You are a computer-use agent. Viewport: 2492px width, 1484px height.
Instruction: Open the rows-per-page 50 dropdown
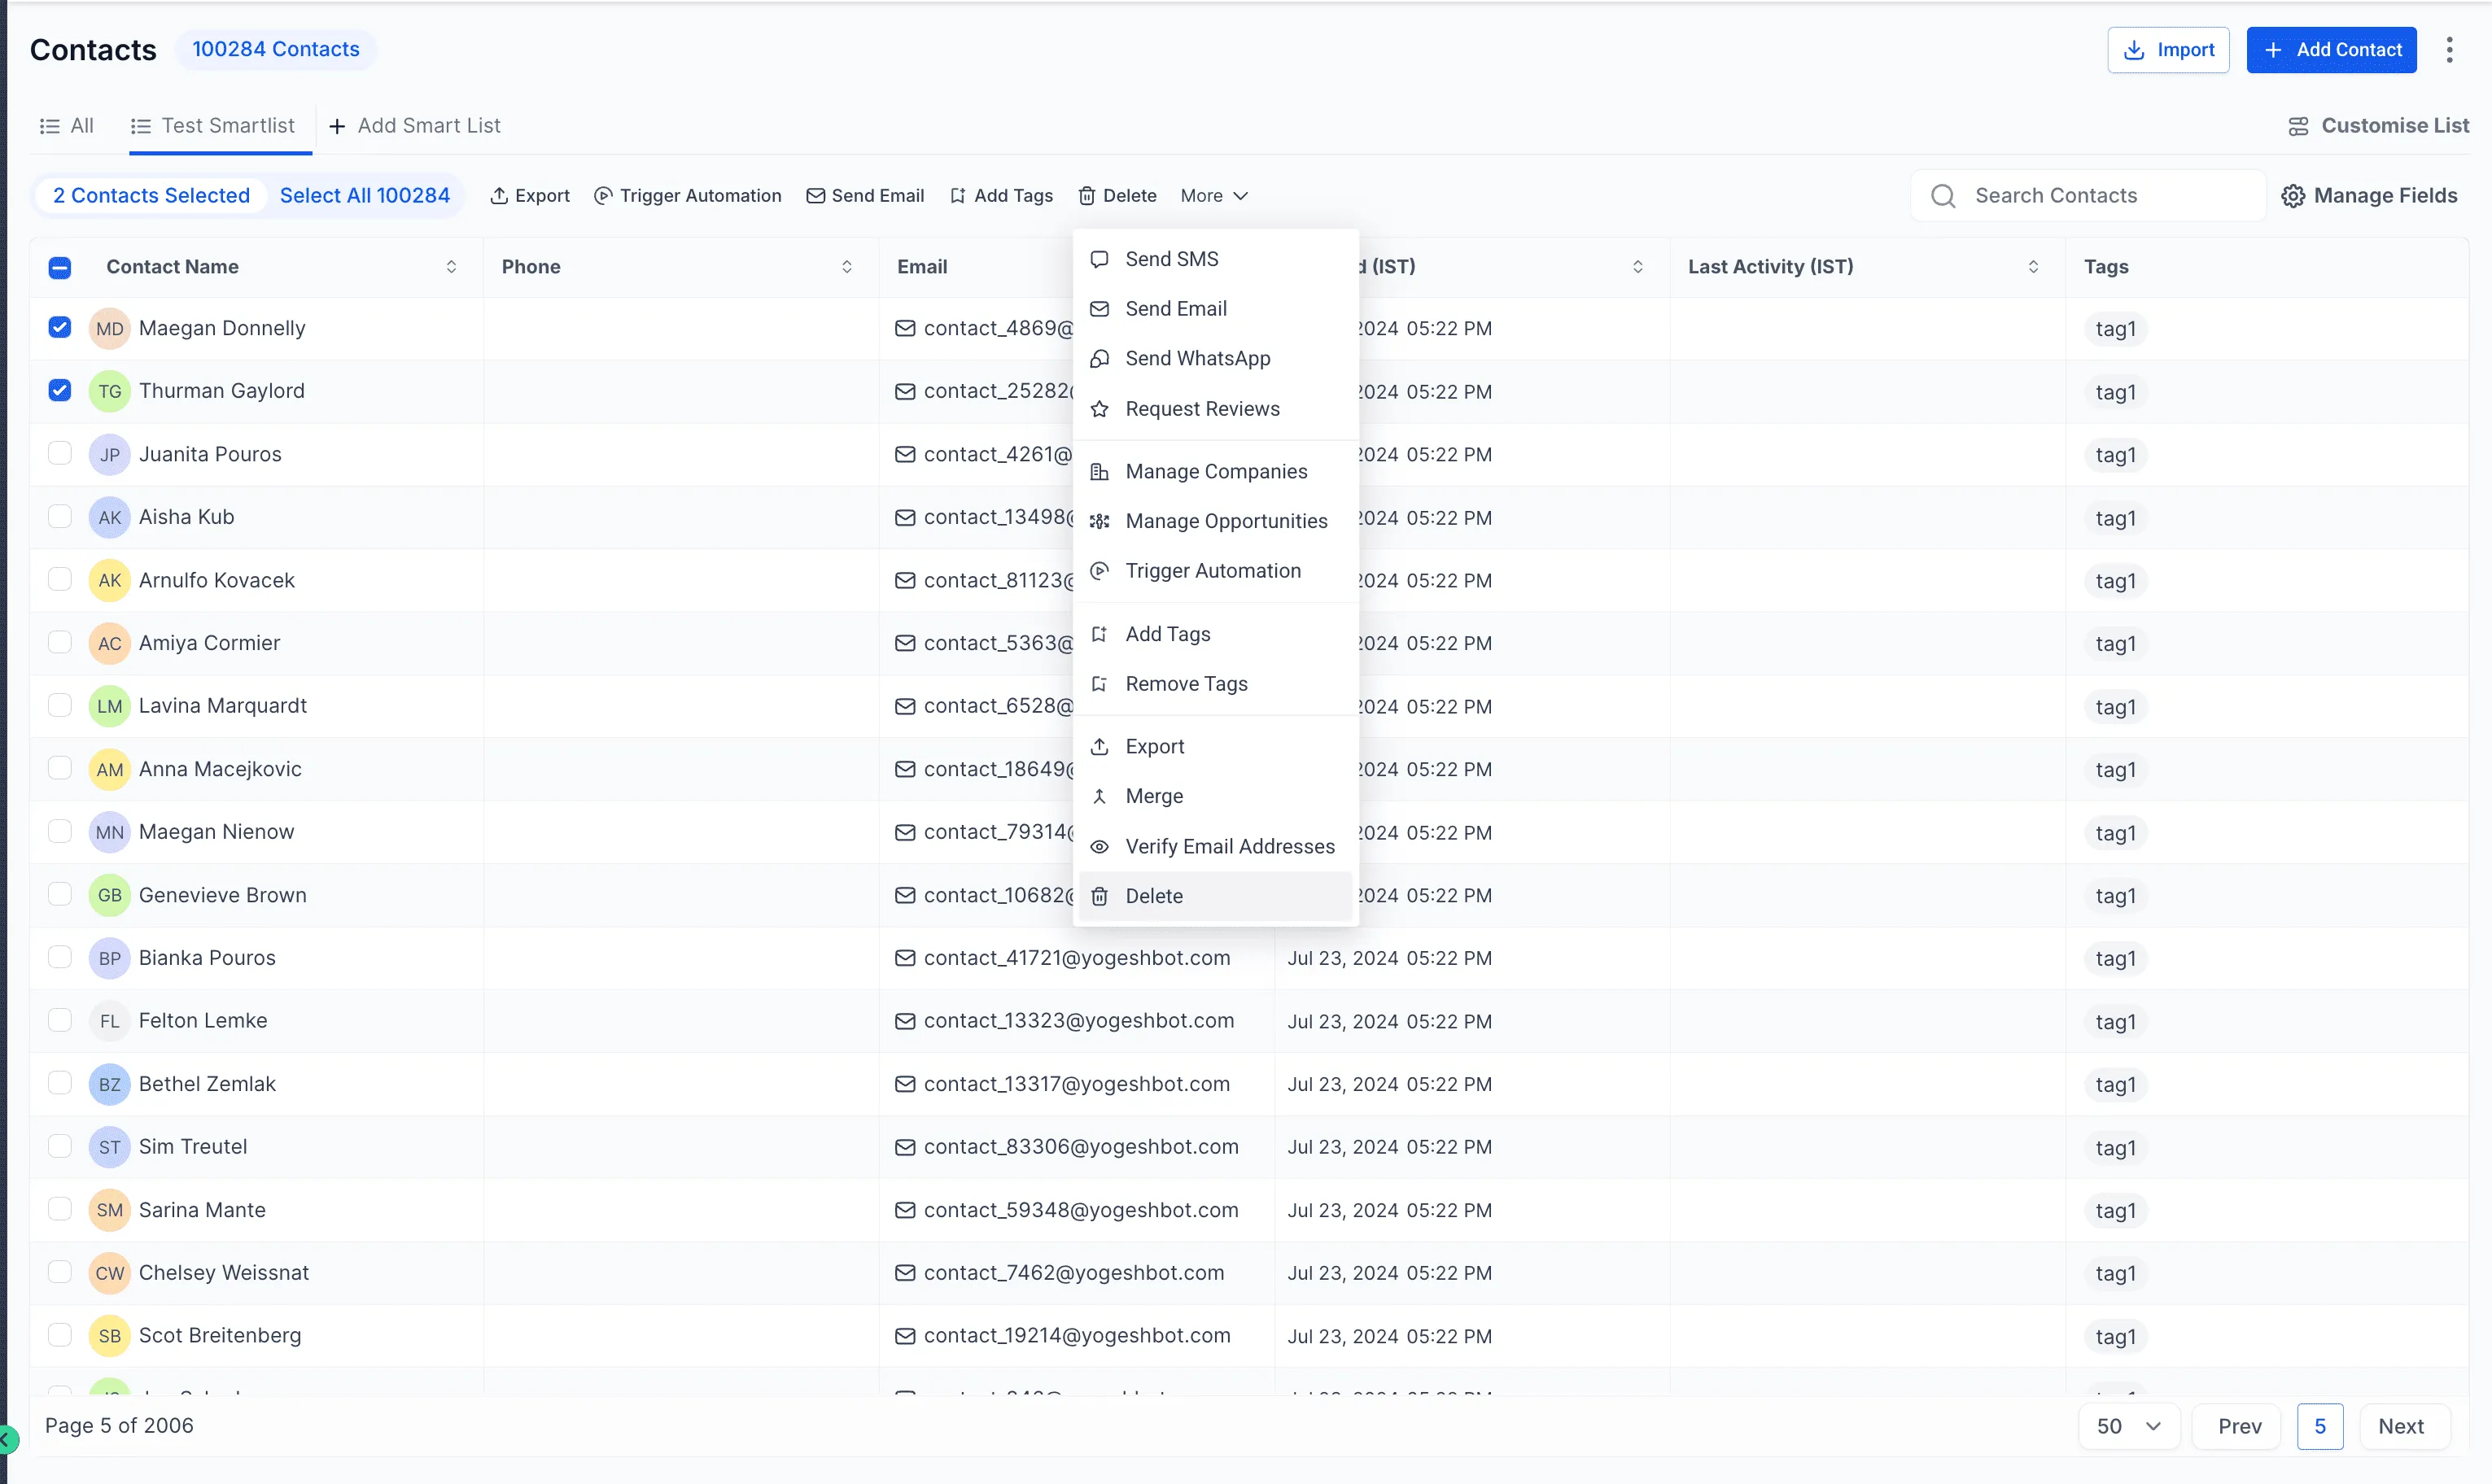point(2128,1426)
